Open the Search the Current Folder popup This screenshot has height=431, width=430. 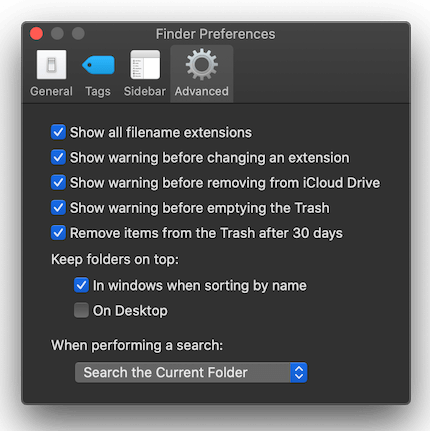(191, 372)
